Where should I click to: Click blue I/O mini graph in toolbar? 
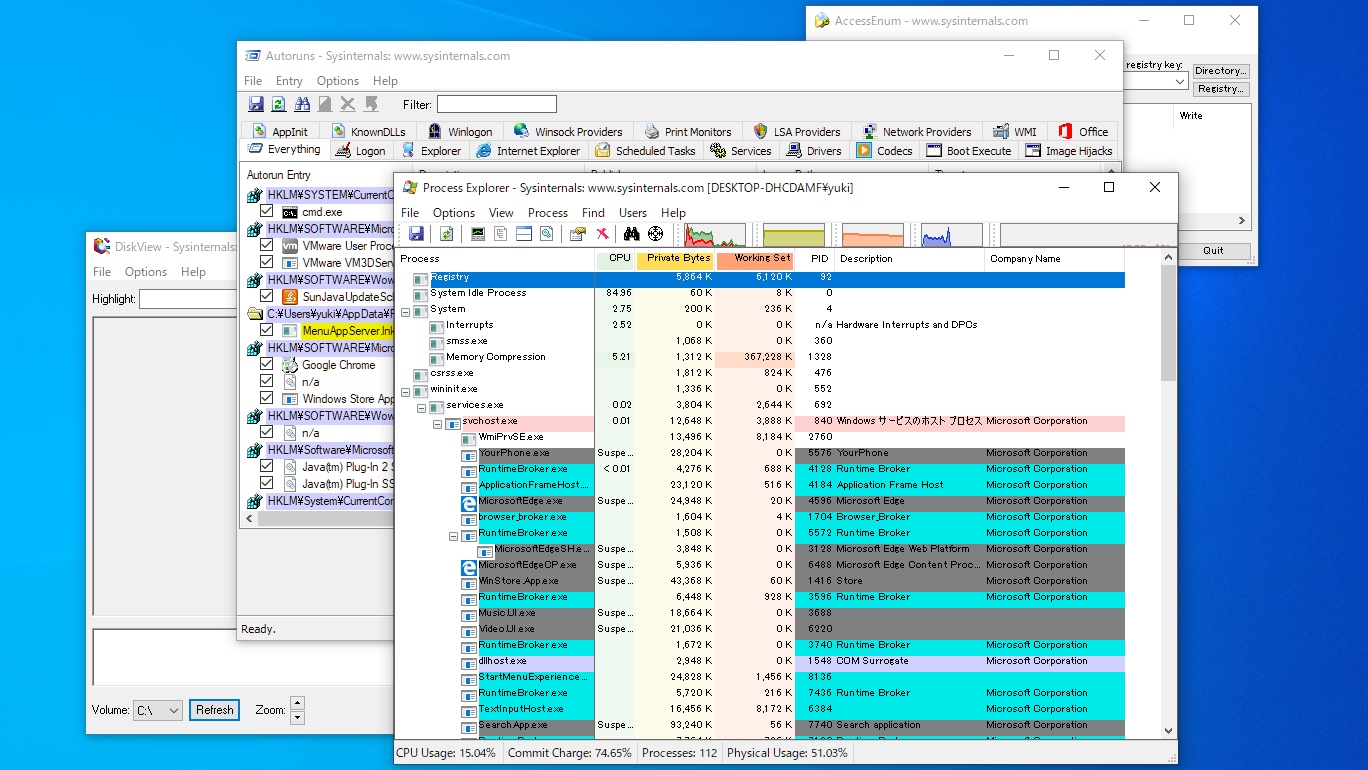[952, 235]
